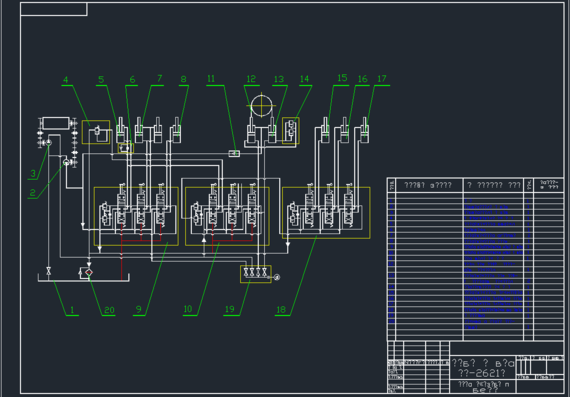Click the pressure gauge circle beside block 19
The width and height of the screenshot is (570, 397).
277,277
